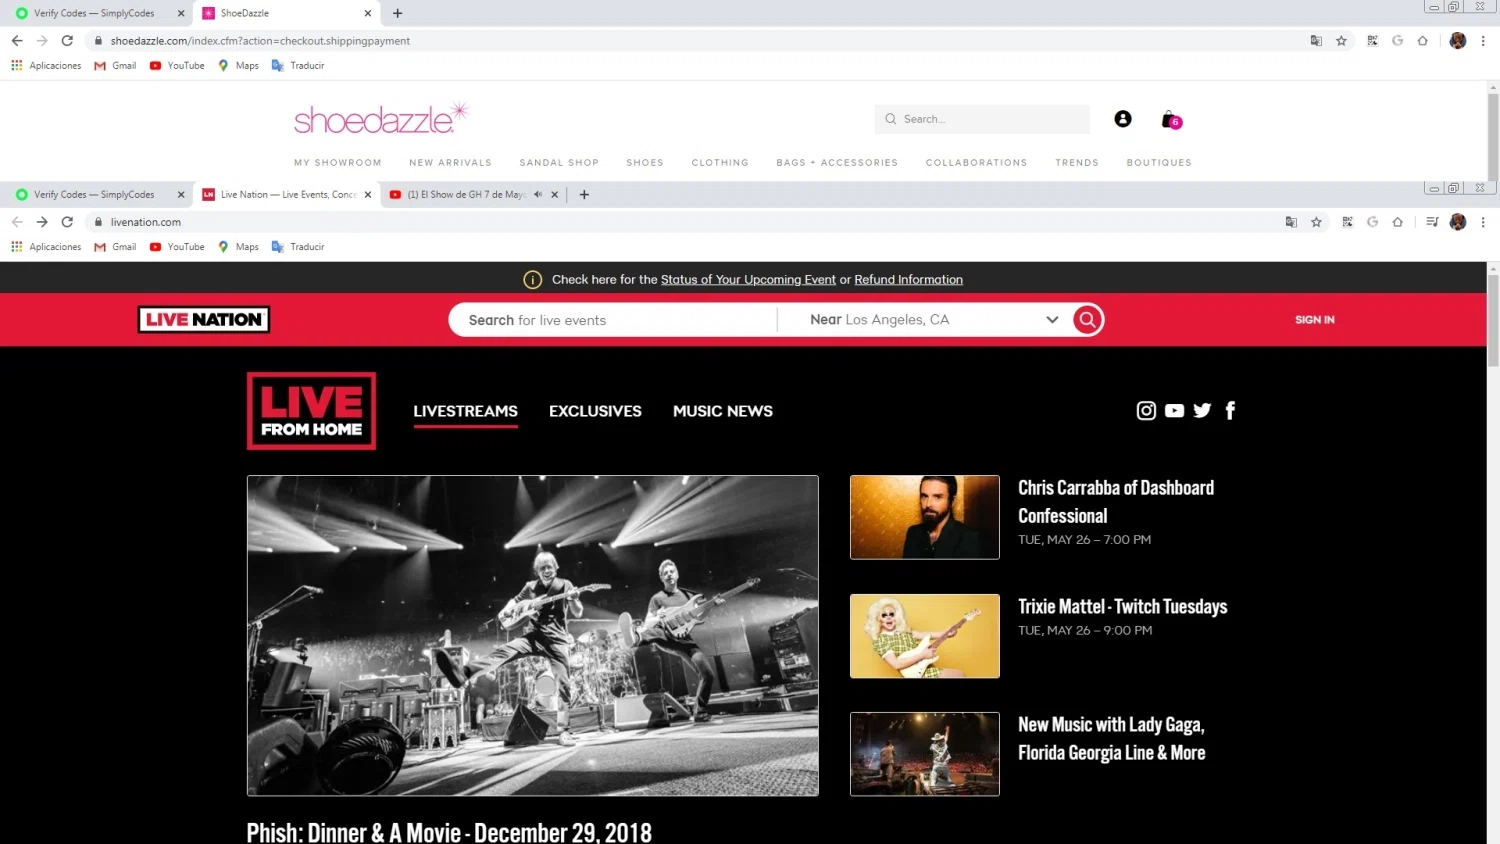Click the ShoeDazzle logo
The height and width of the screenshot is (844, 1500).
point(380,119)
